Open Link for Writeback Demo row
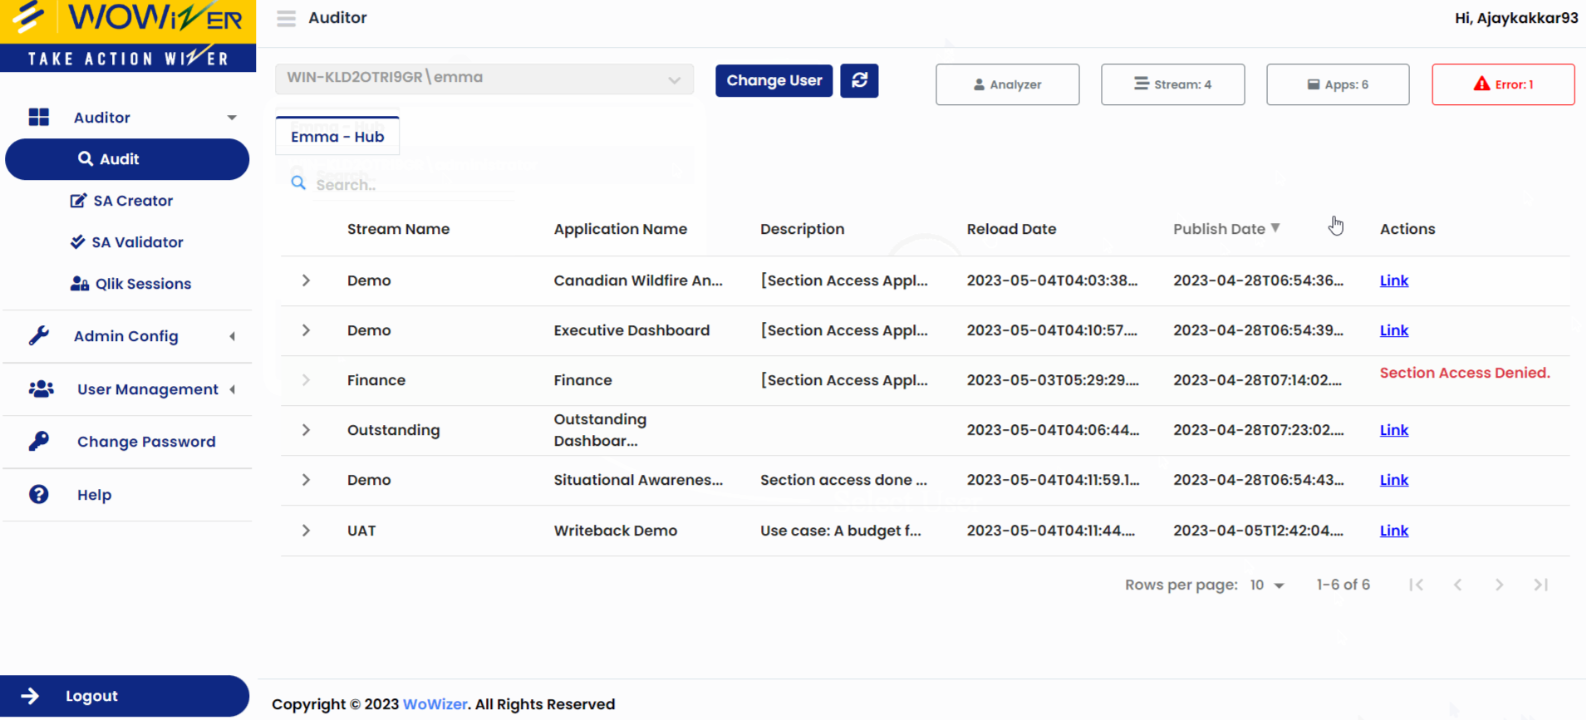The width and height of the screenshot is (1586, 720). click(1394, 531)
